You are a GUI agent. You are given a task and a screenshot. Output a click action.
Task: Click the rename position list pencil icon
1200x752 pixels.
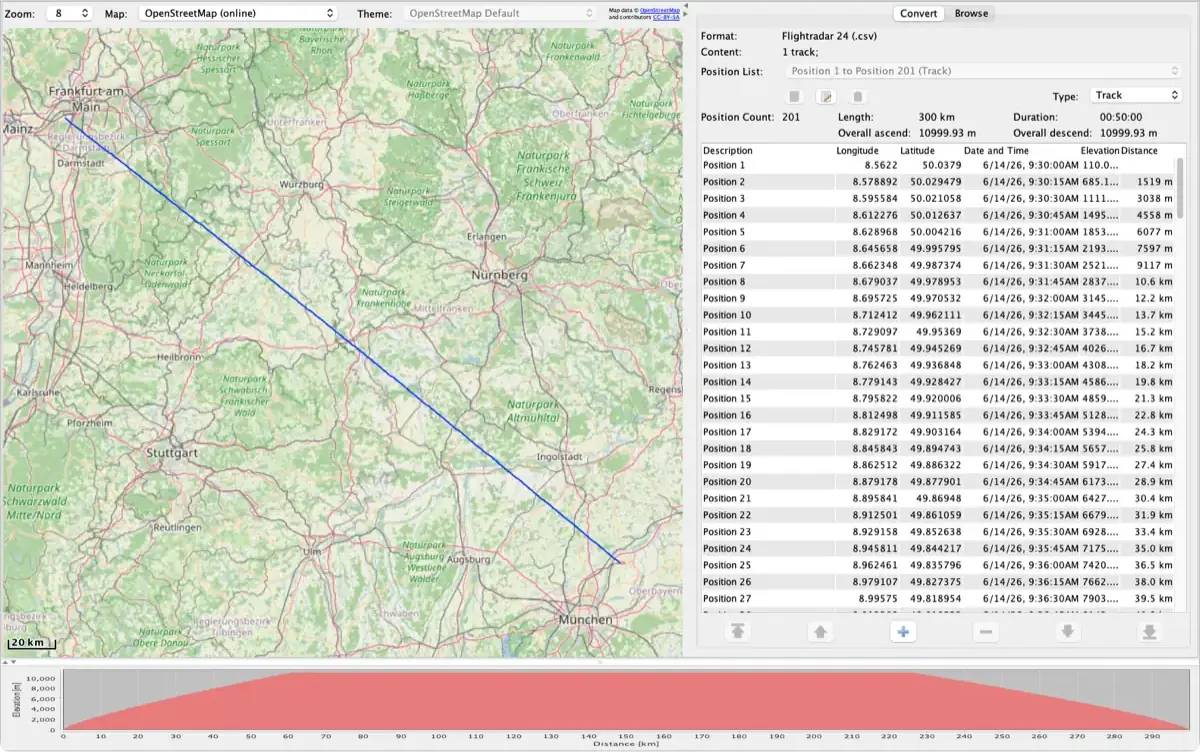(x=826, y=97)
